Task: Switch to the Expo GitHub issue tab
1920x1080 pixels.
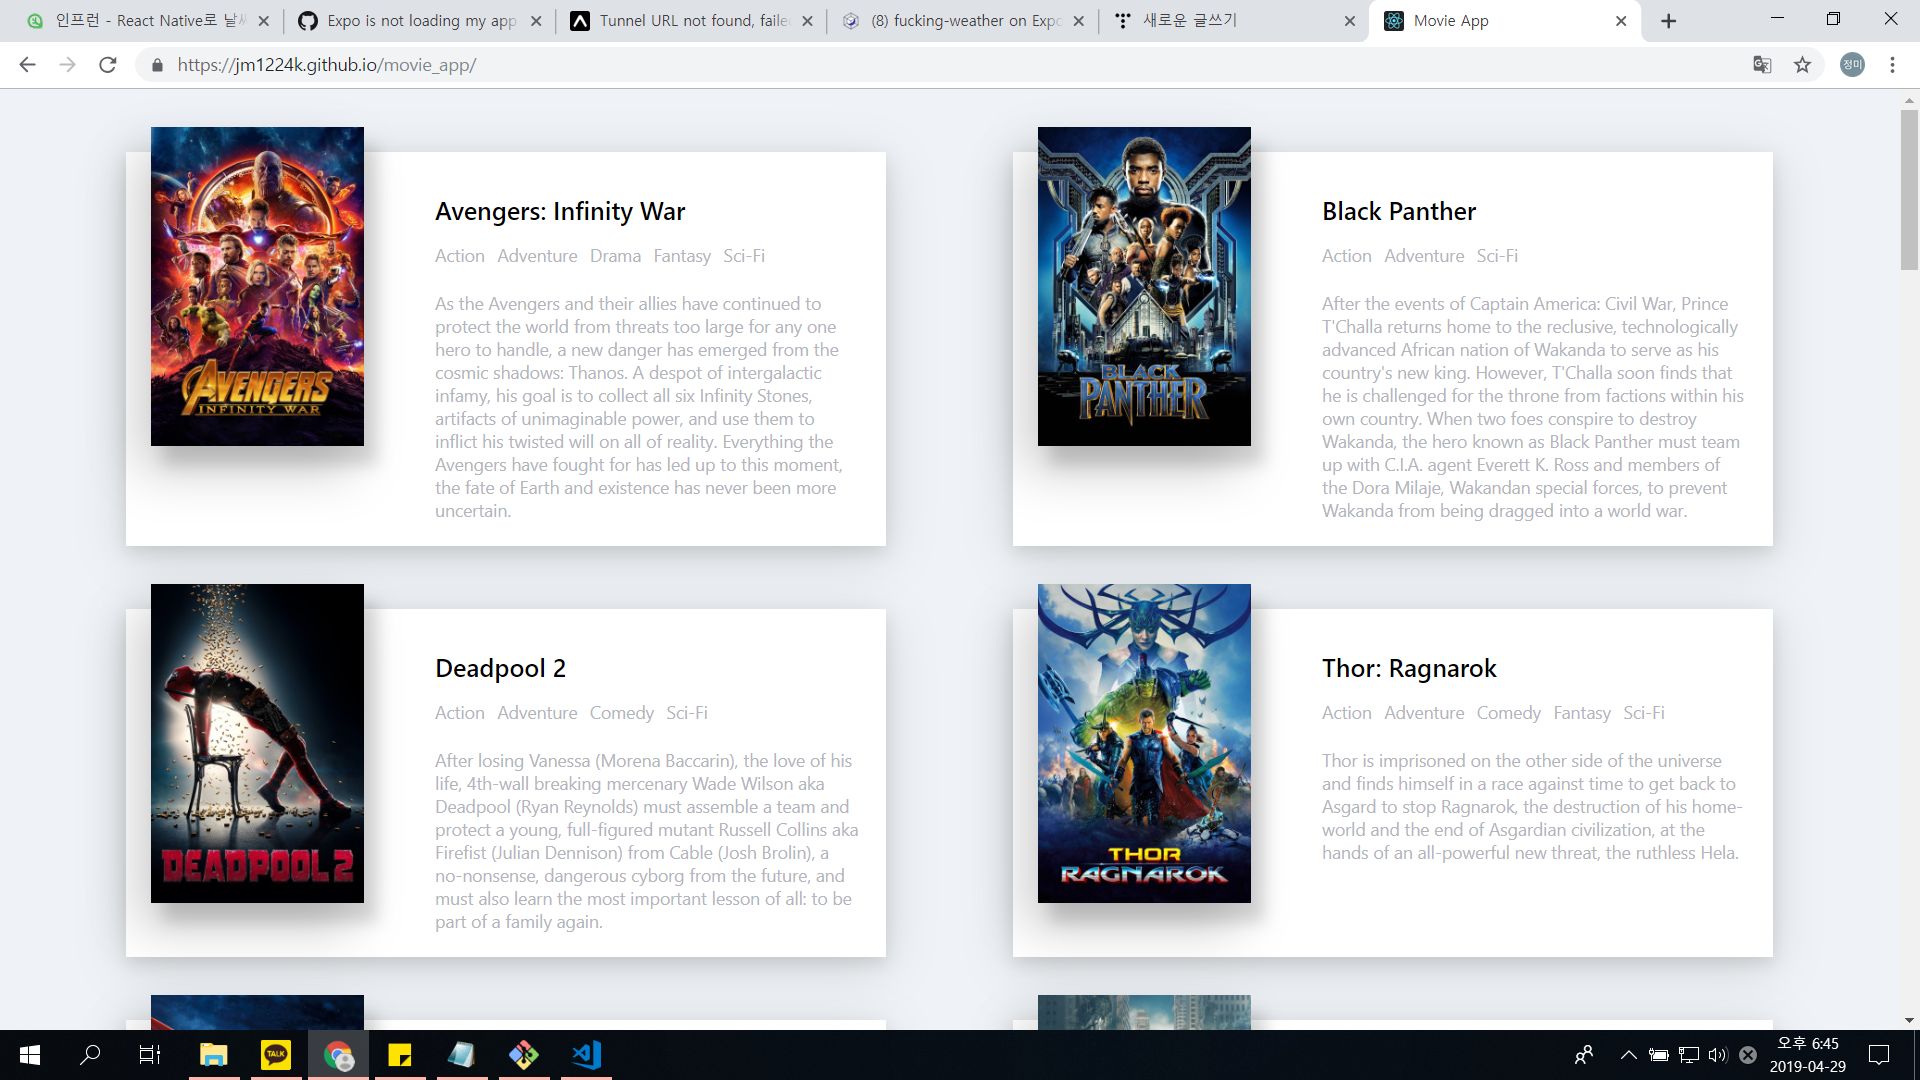Action: [420, 21]
